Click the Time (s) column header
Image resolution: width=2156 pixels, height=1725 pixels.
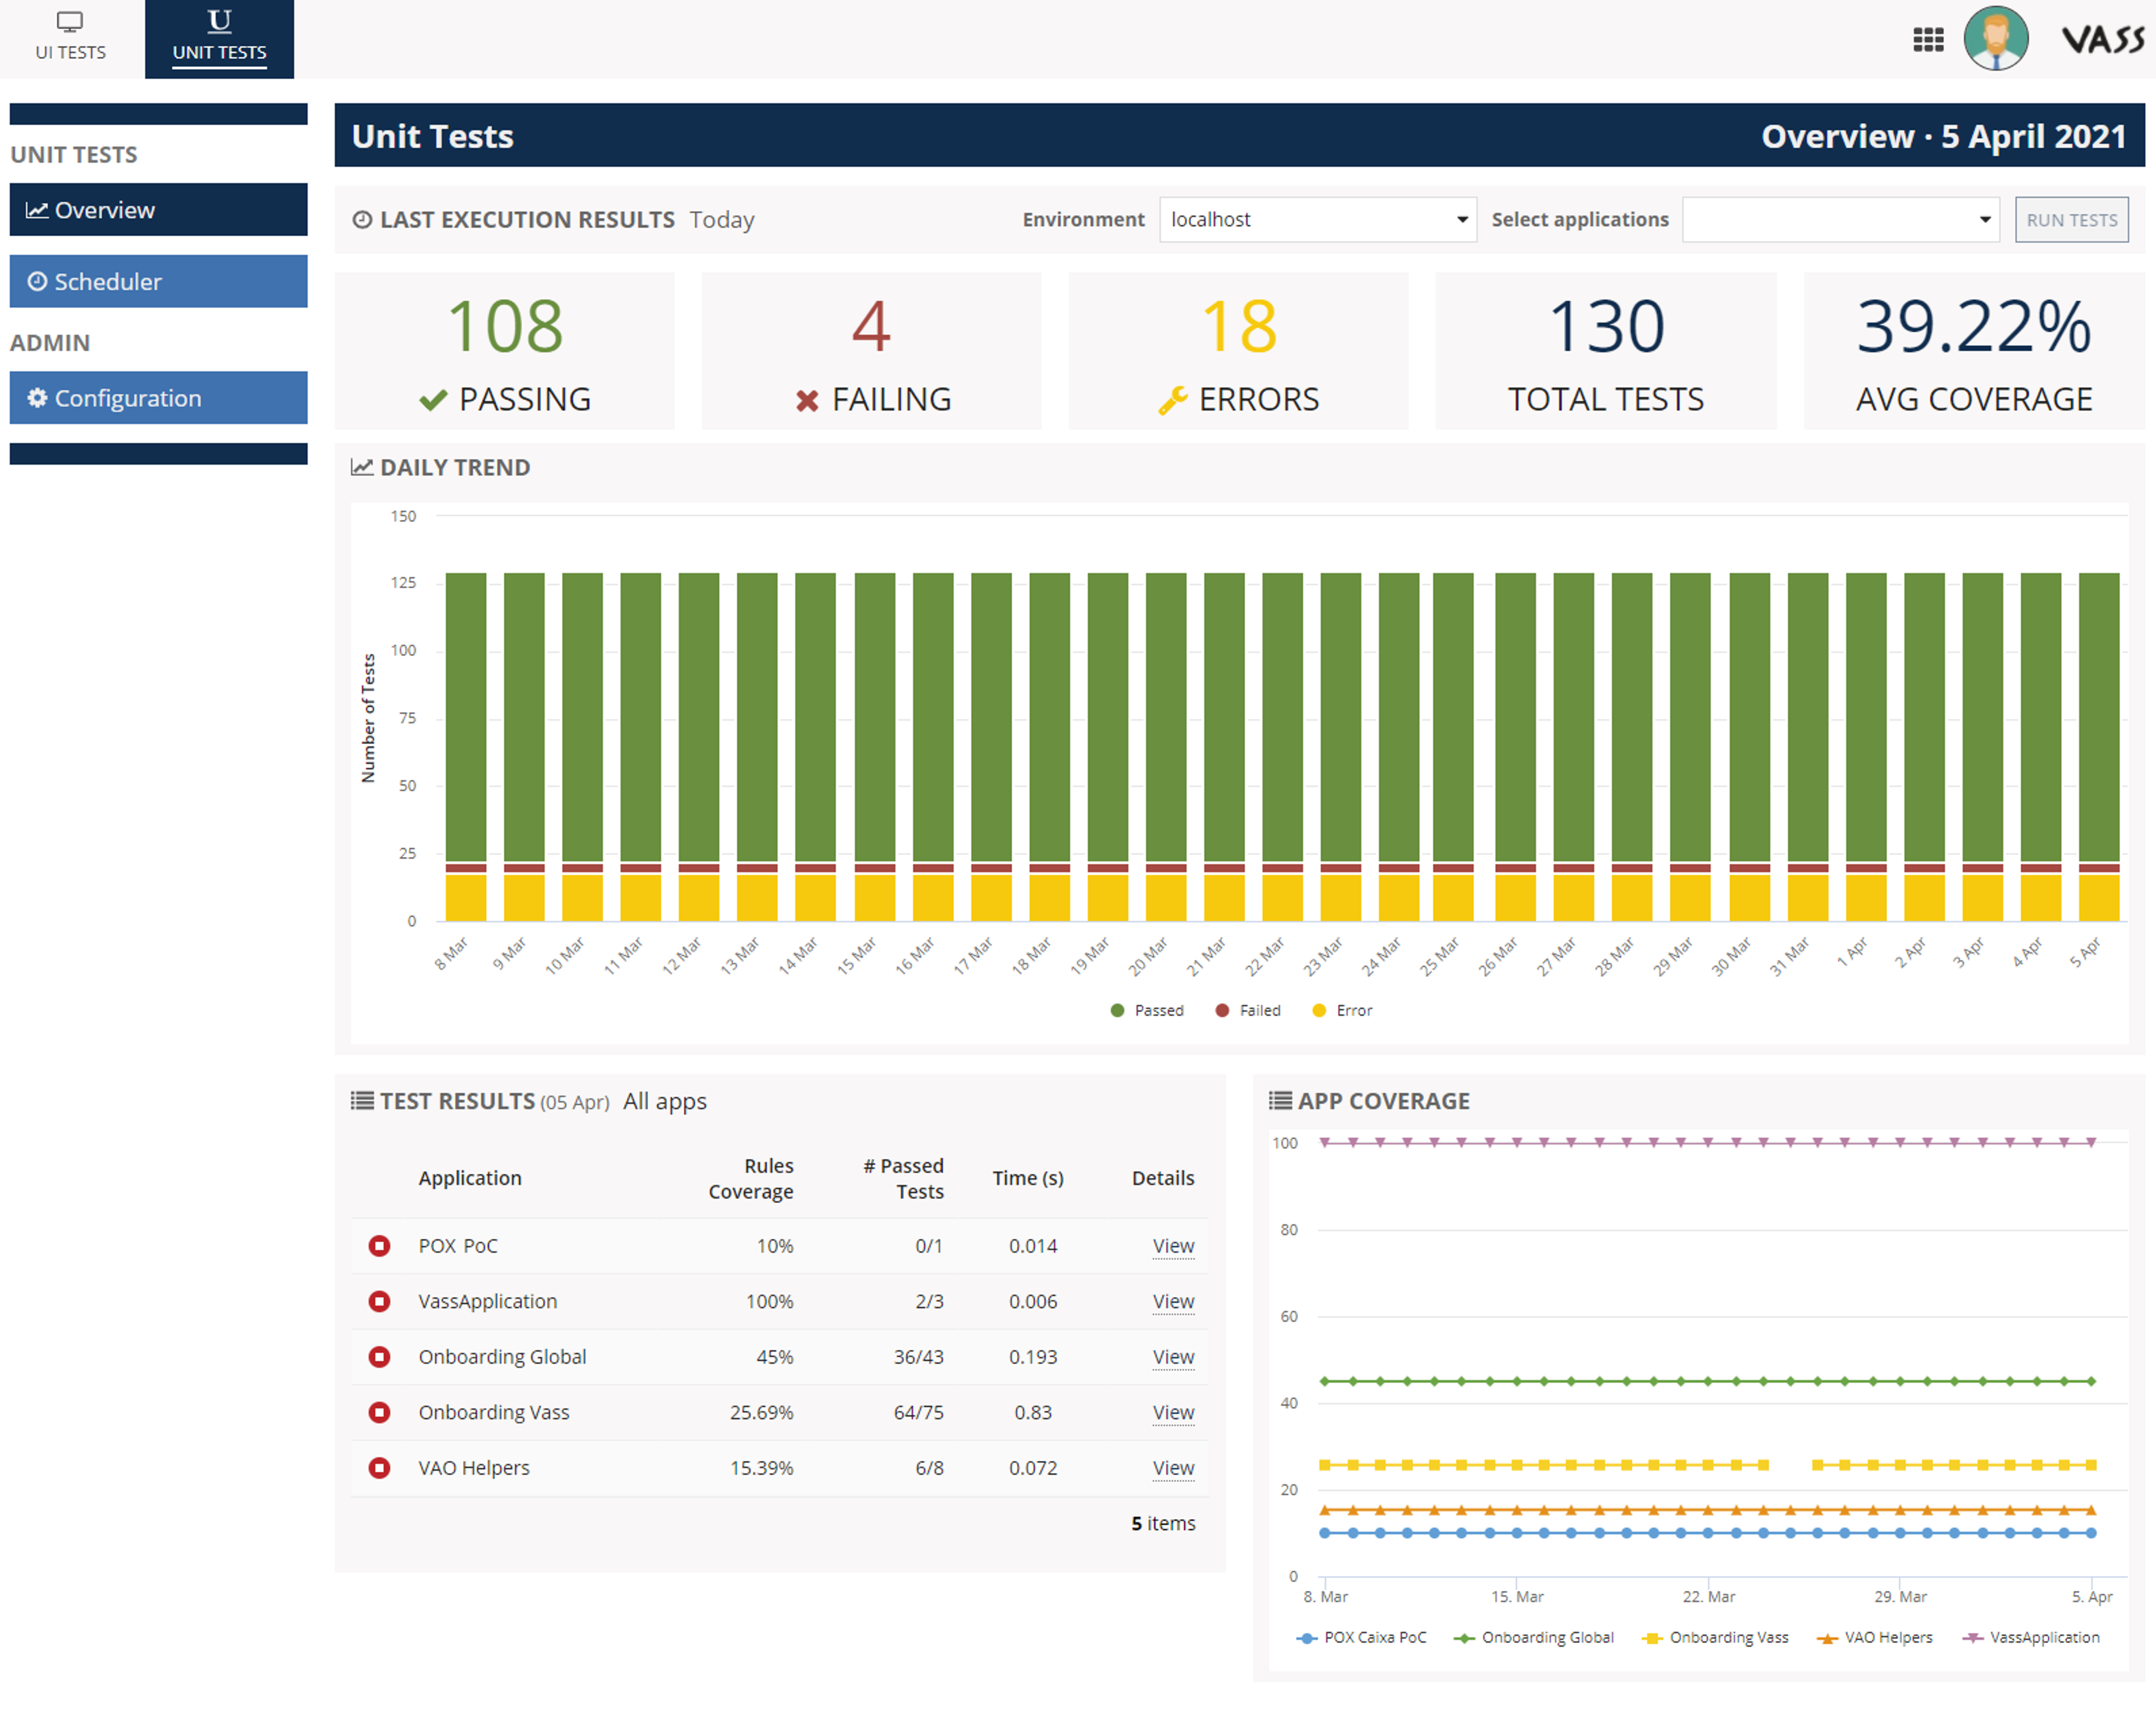pos(1028,1178)
